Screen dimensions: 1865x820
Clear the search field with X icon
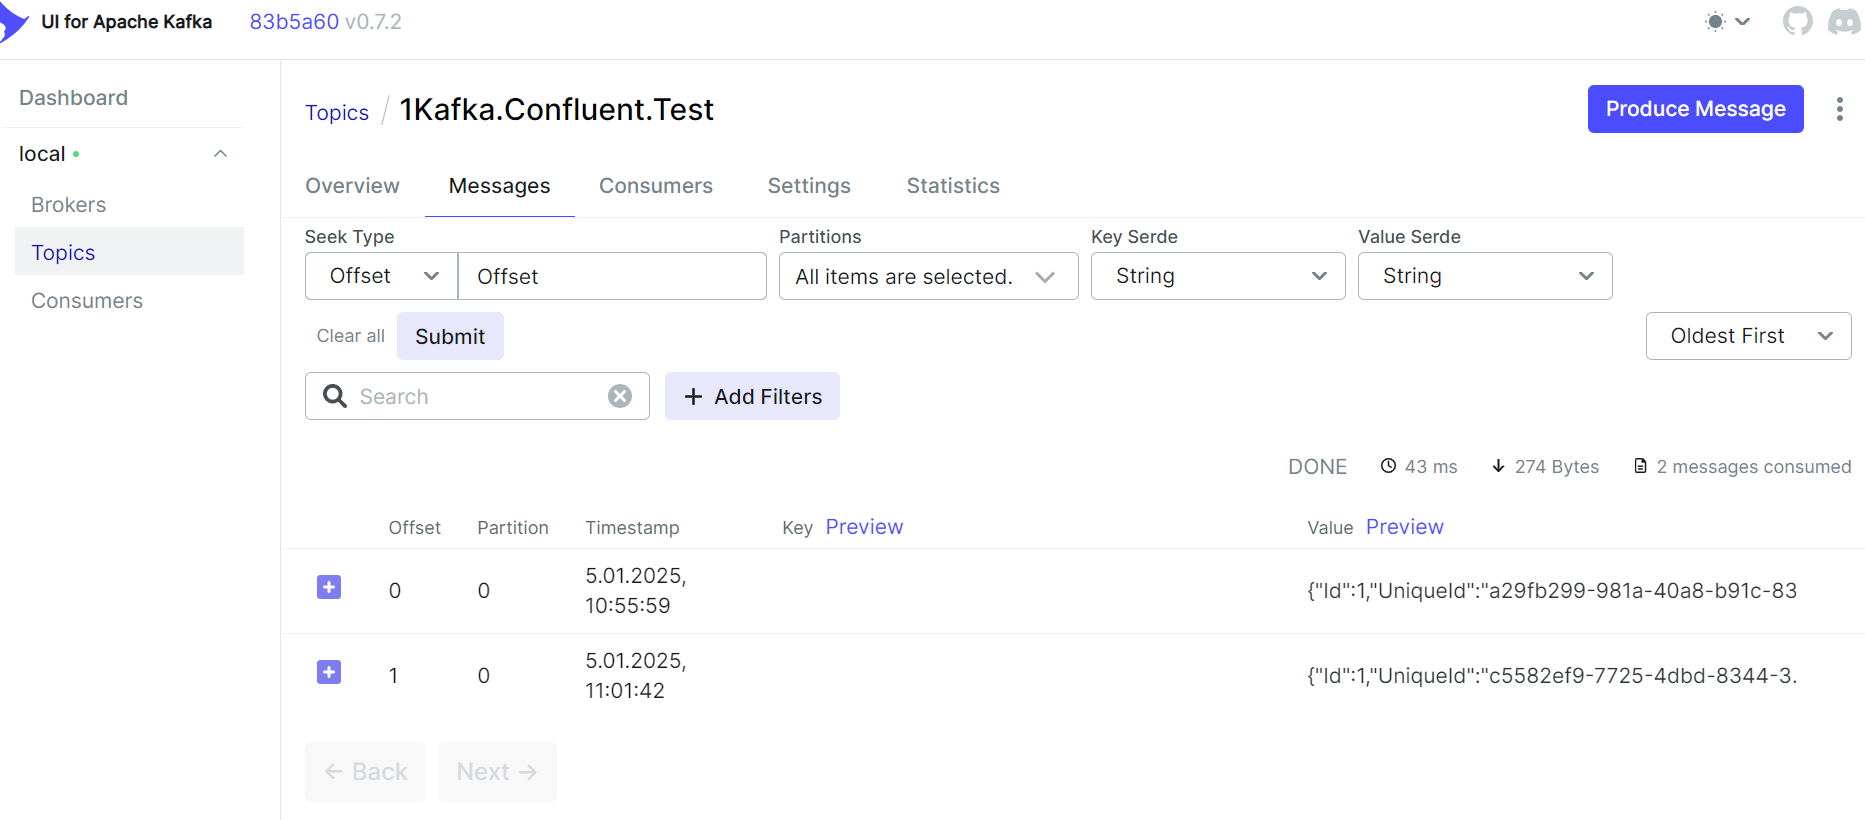point(620,396)
